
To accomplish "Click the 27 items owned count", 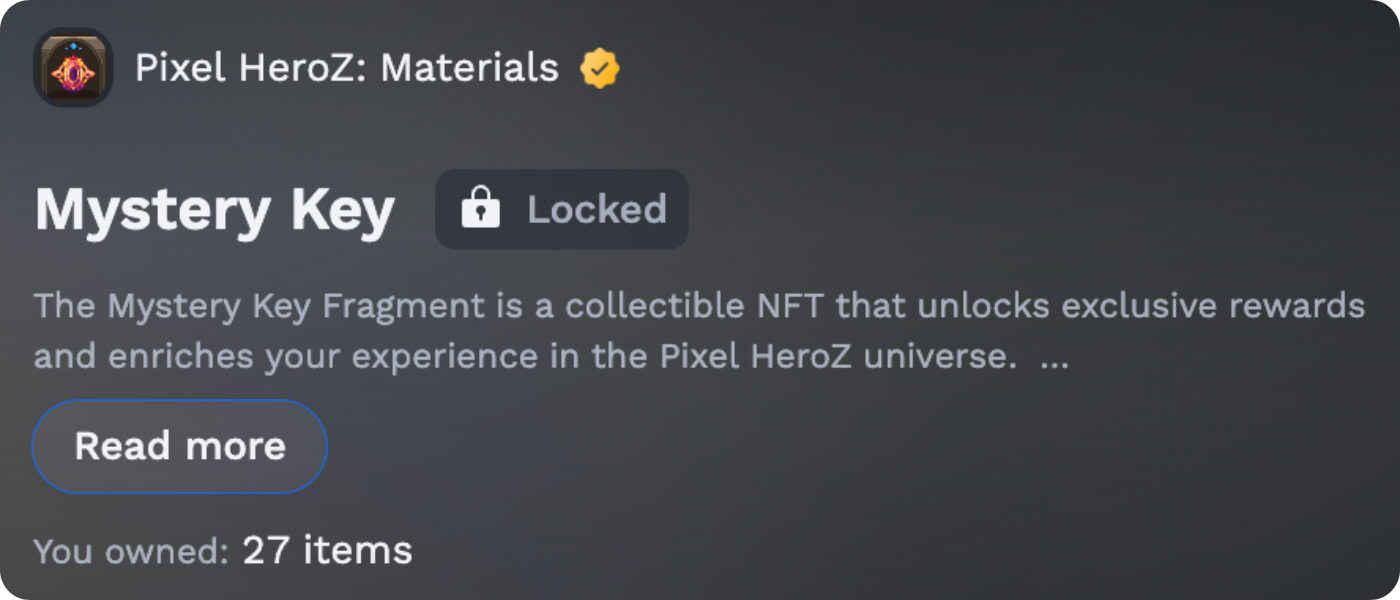I will [327, 550].
